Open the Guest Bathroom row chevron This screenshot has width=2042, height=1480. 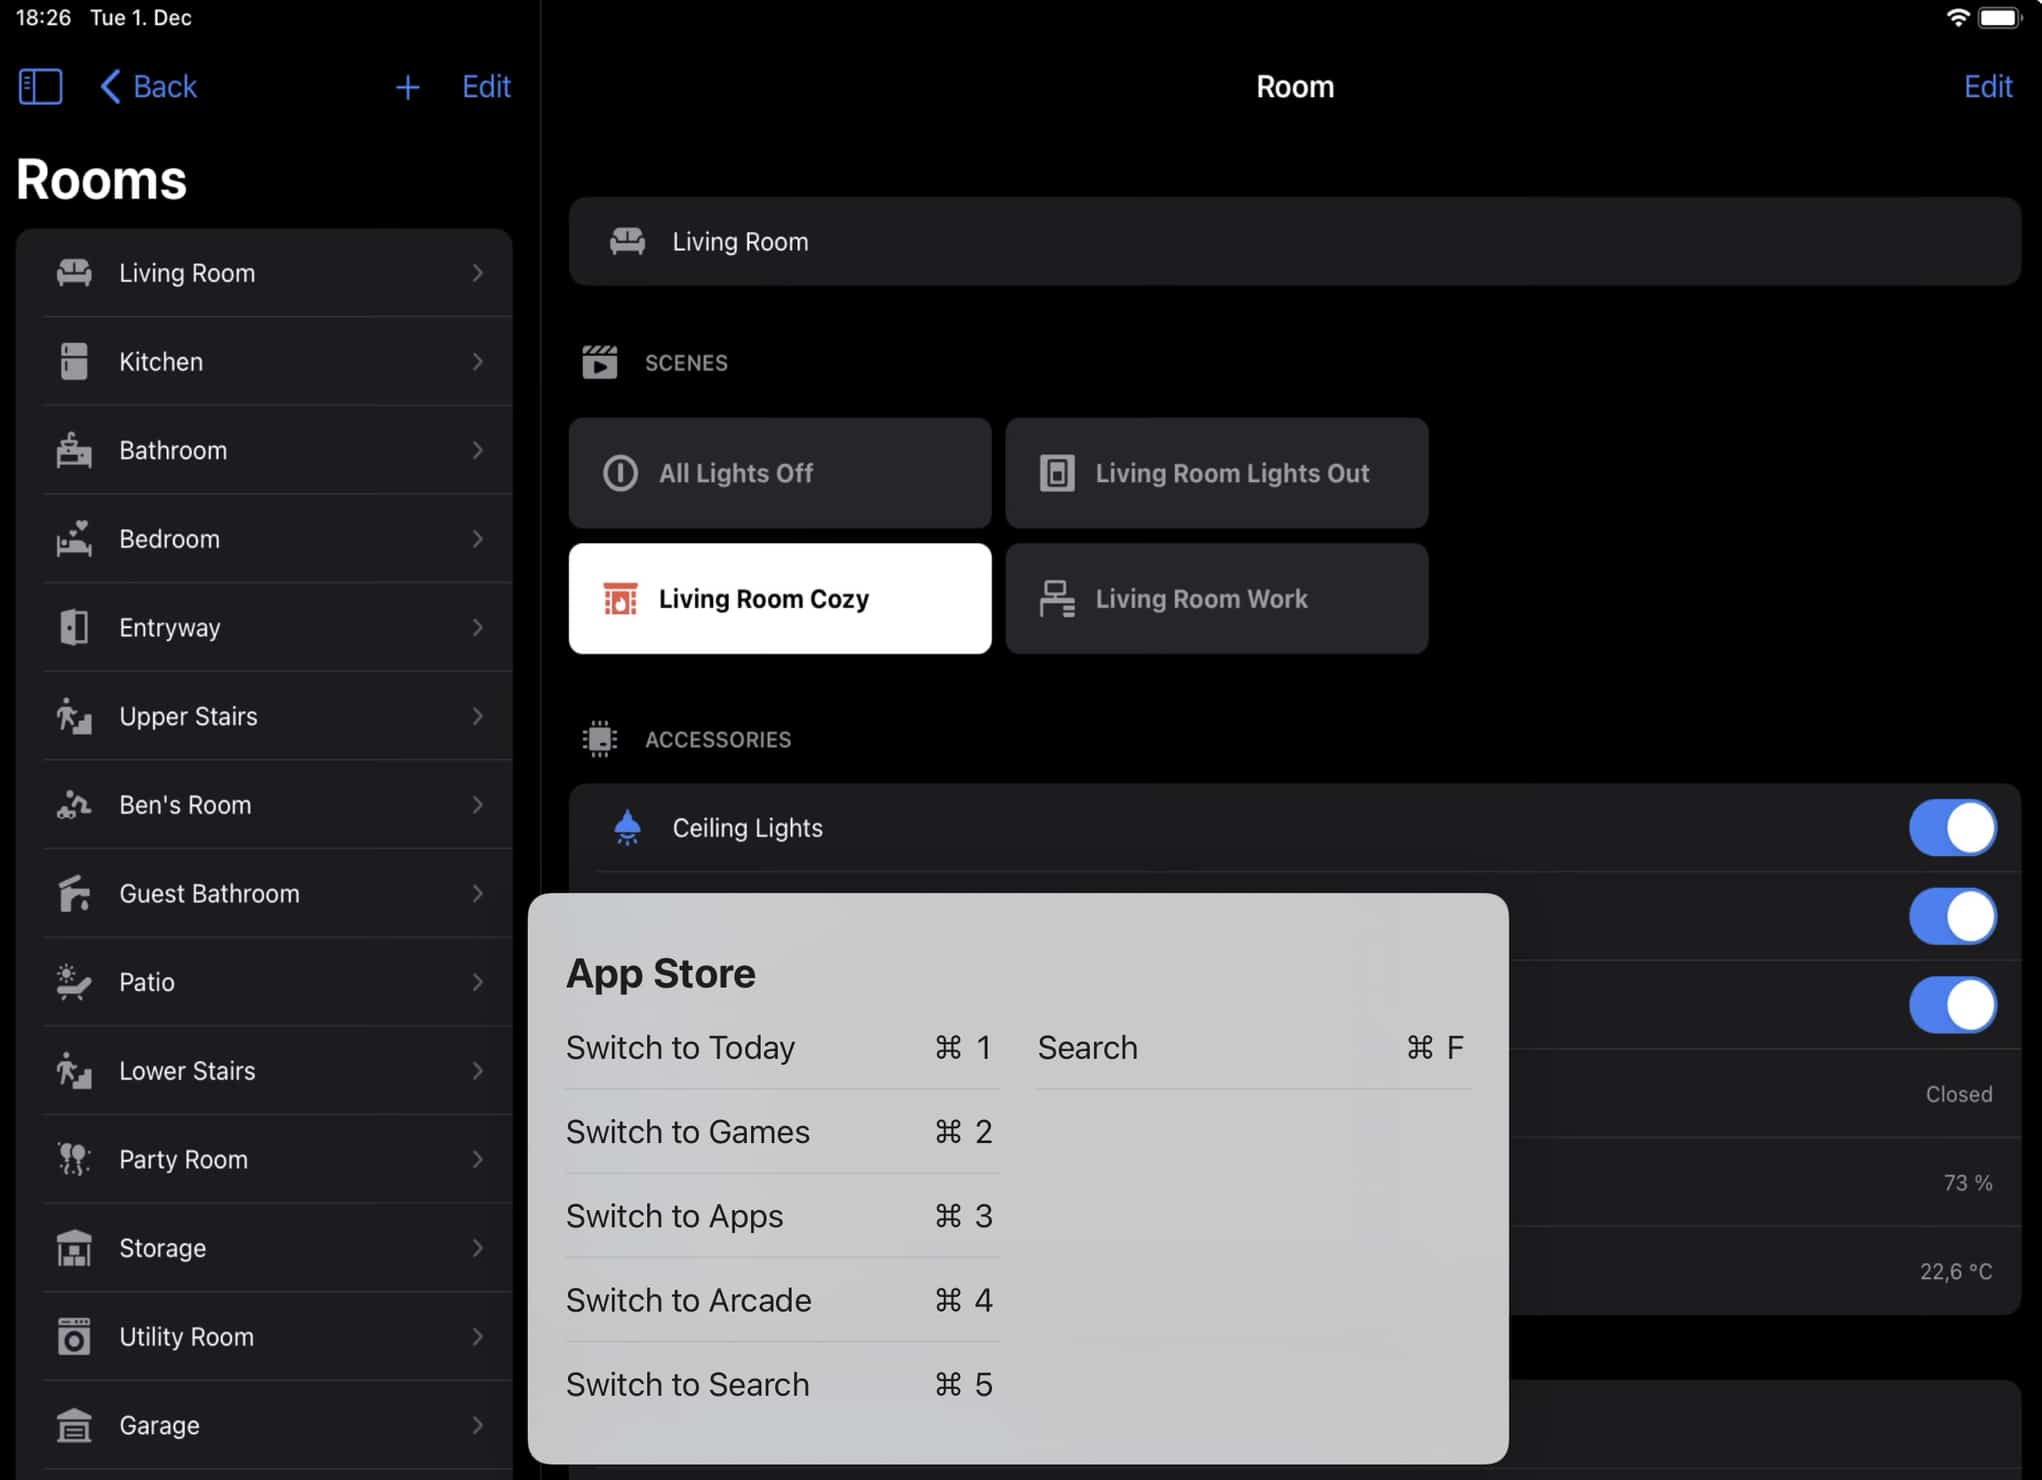(x=478, y=893)
